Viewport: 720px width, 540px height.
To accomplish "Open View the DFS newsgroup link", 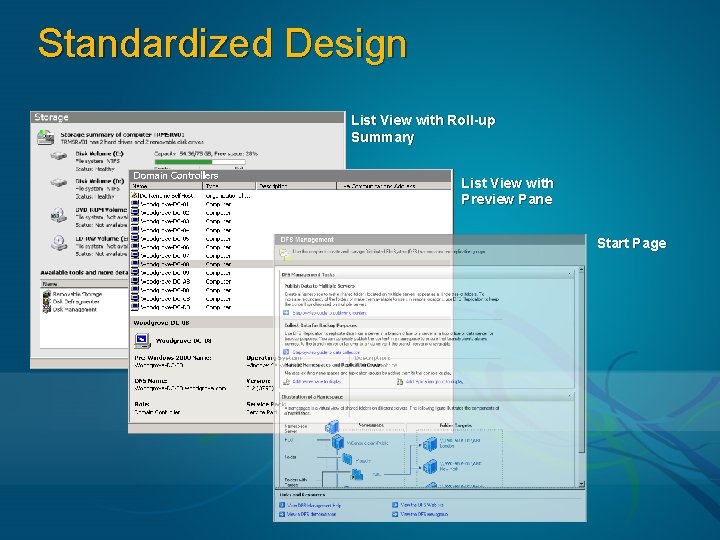I will (x=424, y=514).
